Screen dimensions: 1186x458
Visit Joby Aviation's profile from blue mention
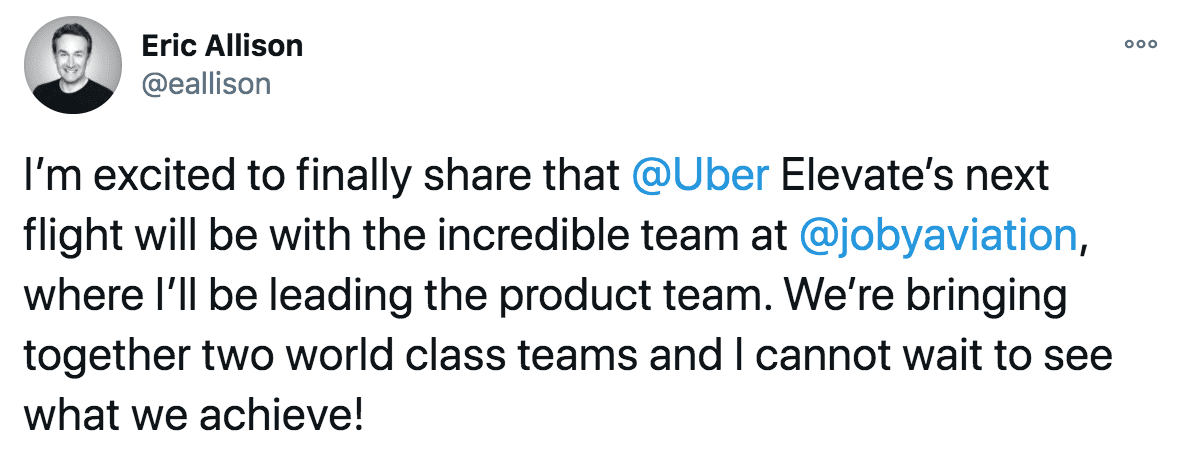(x=937, y=237)
